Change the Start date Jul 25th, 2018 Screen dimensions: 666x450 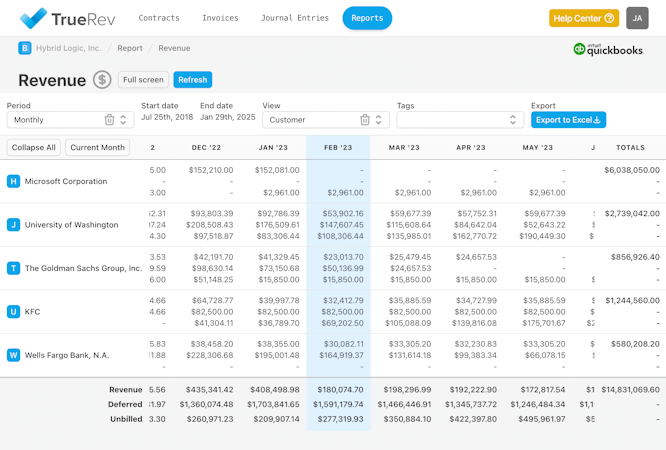tap(167, 117)
